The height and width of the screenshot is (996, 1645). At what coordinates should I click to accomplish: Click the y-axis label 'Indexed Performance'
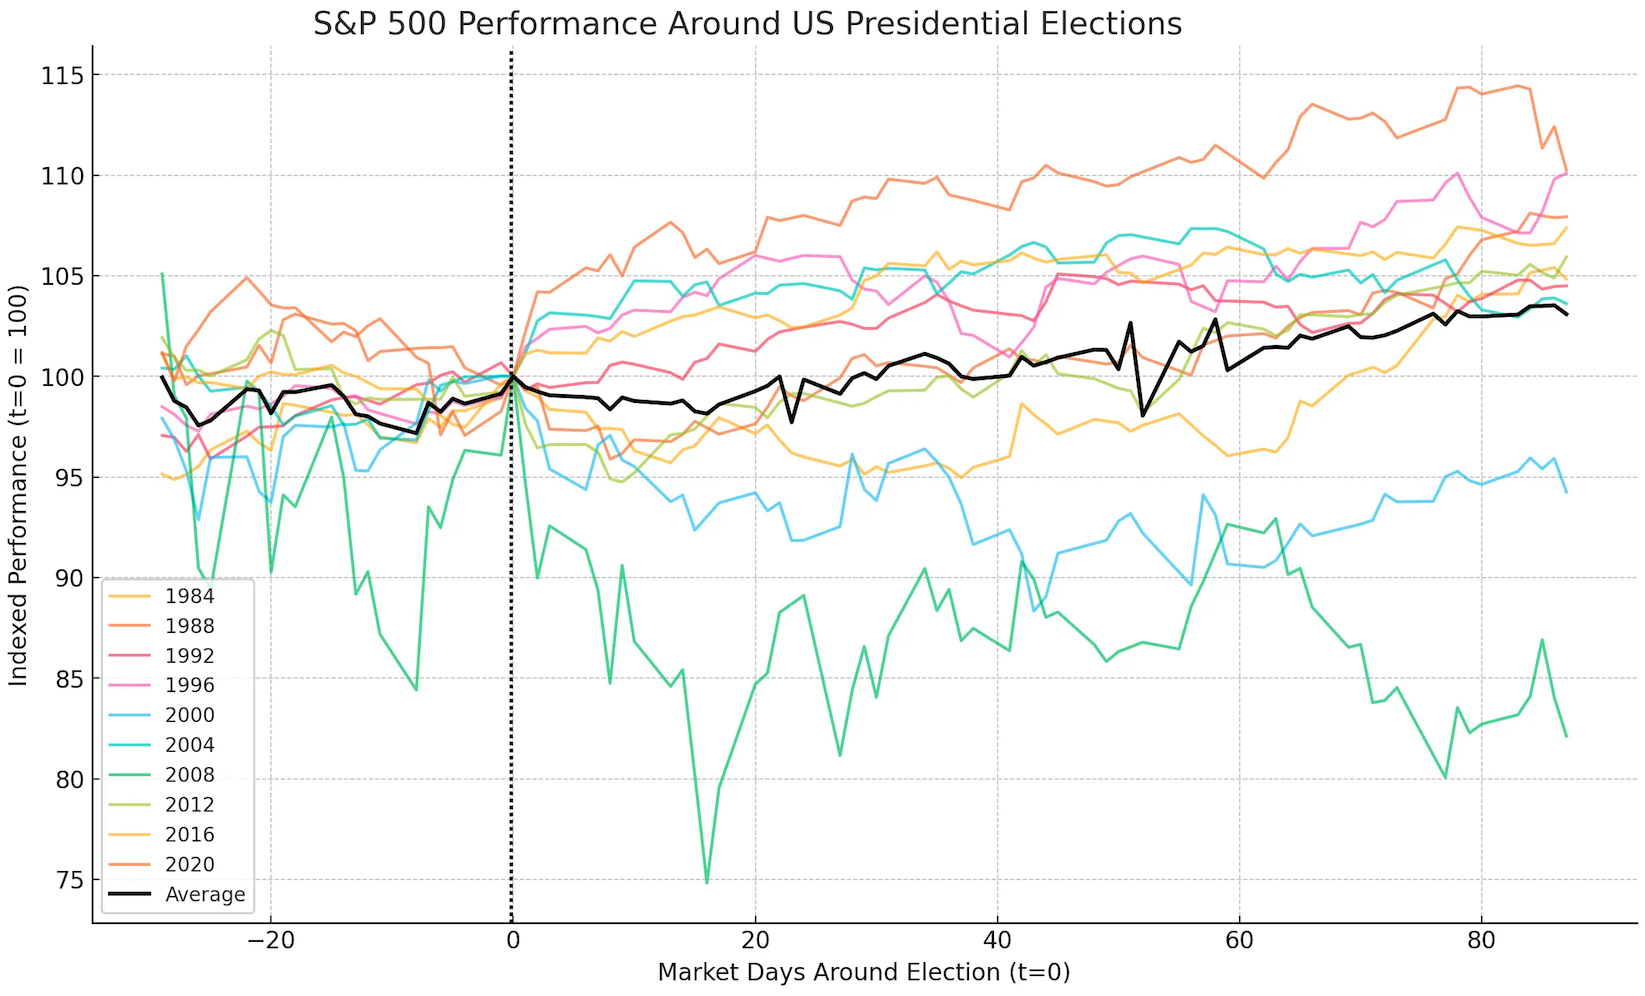click(19, 483)
